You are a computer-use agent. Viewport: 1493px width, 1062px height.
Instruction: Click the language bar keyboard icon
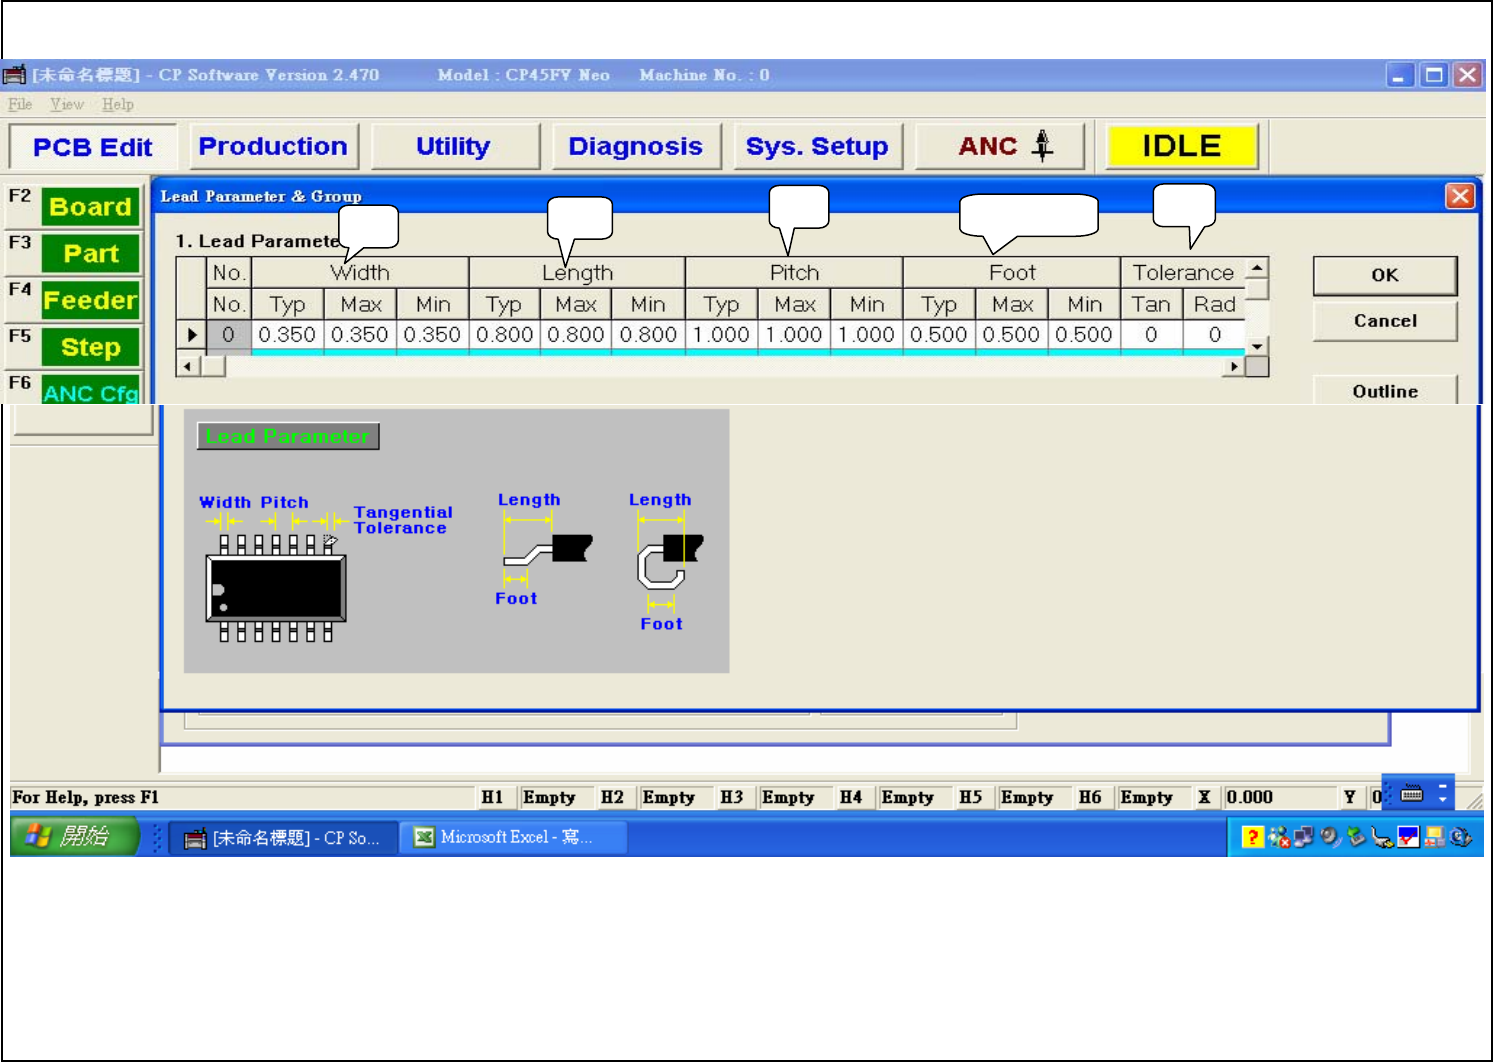(x=1412, y=794)
